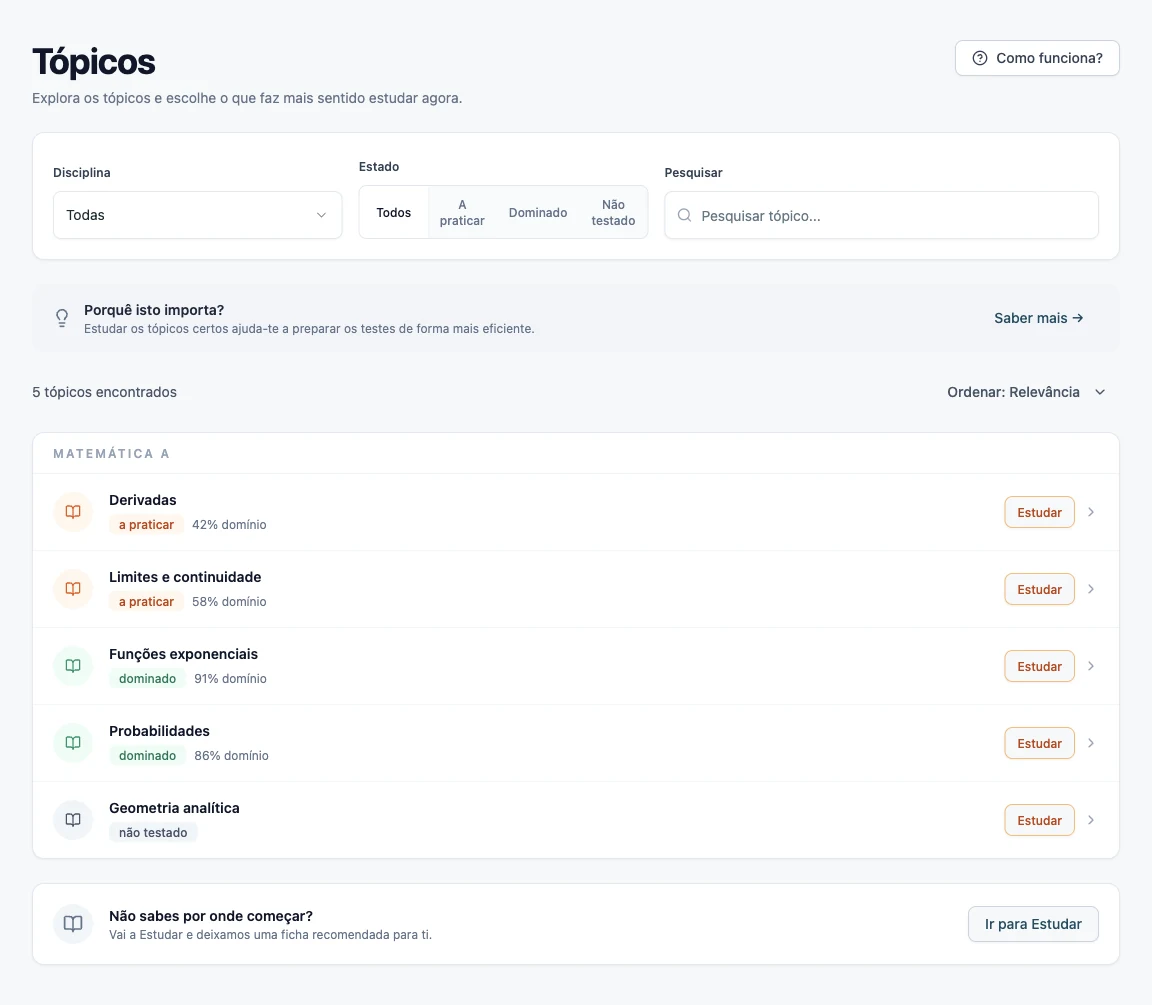Click the 'não testado' badge under Geometria analítica
The image size is (1152, 1005).
[153, 832]
